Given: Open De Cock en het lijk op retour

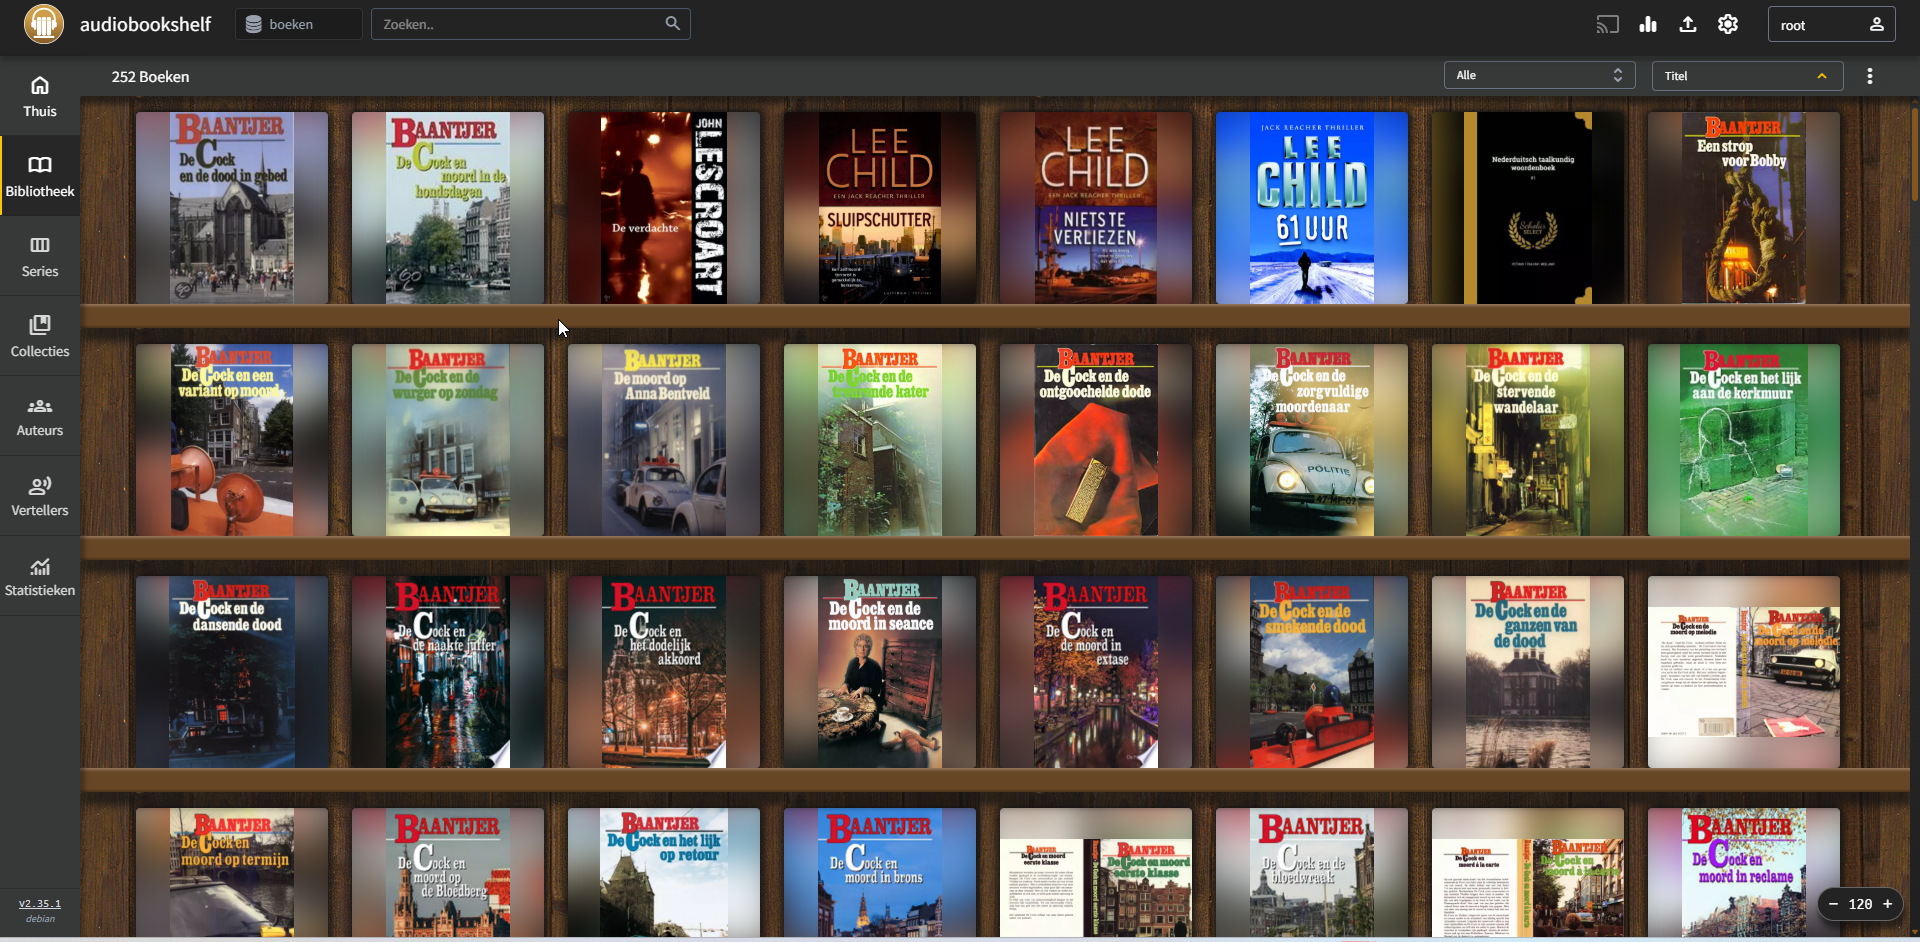Looking at the screenshot, I should [x=664, y=872].
